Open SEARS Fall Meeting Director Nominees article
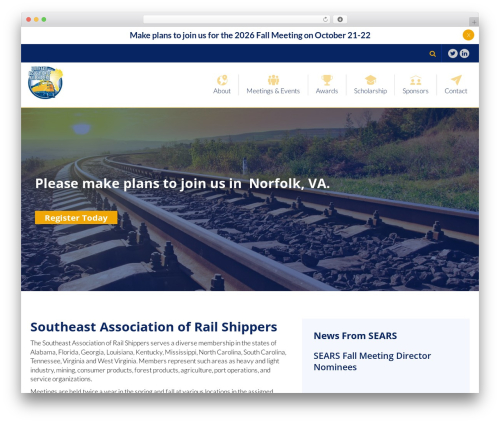 point(372,361)
